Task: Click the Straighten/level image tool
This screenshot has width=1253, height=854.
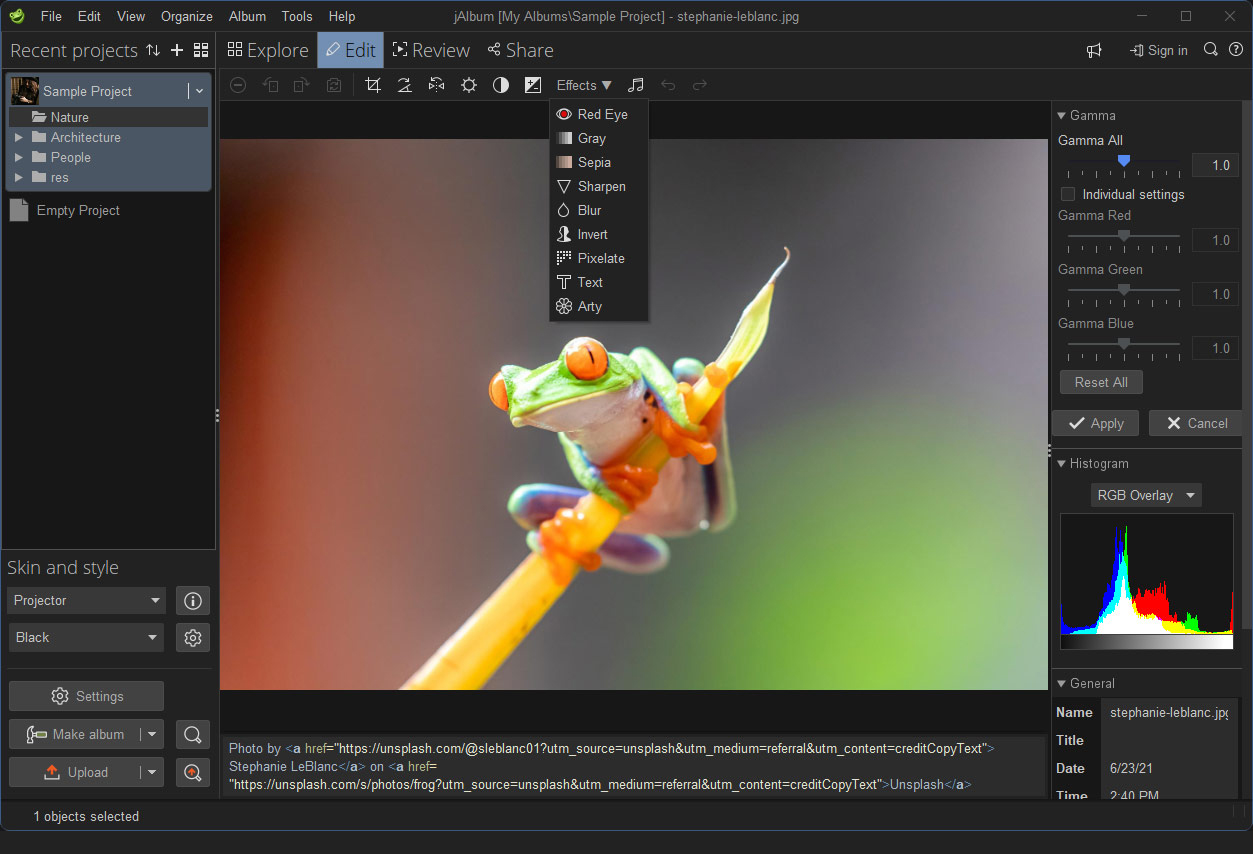Action: click(x=404, y=85)
